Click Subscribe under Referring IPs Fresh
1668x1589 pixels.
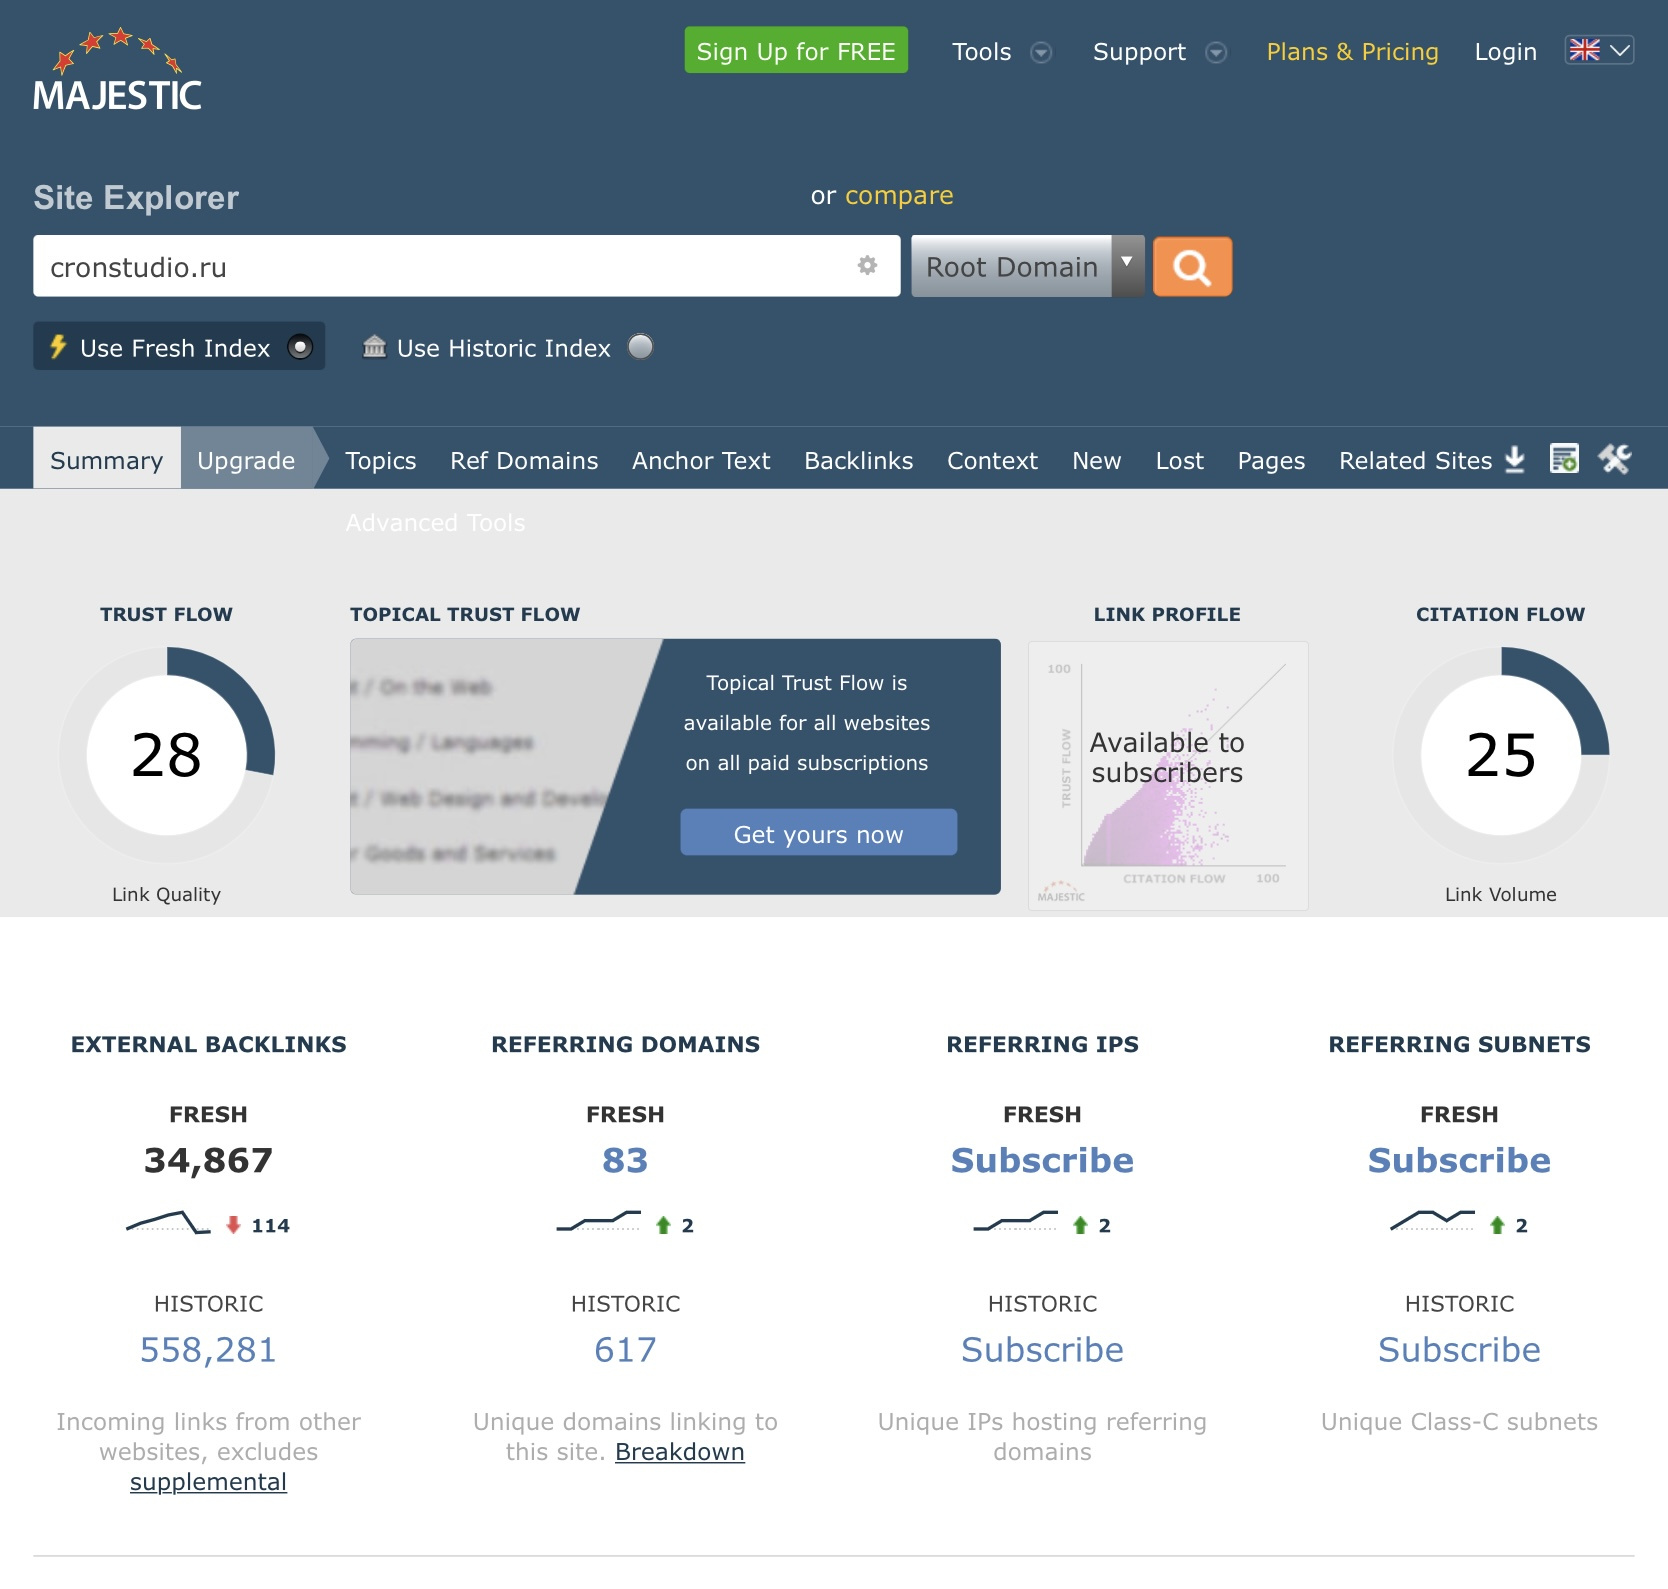pos(1042,1159)
